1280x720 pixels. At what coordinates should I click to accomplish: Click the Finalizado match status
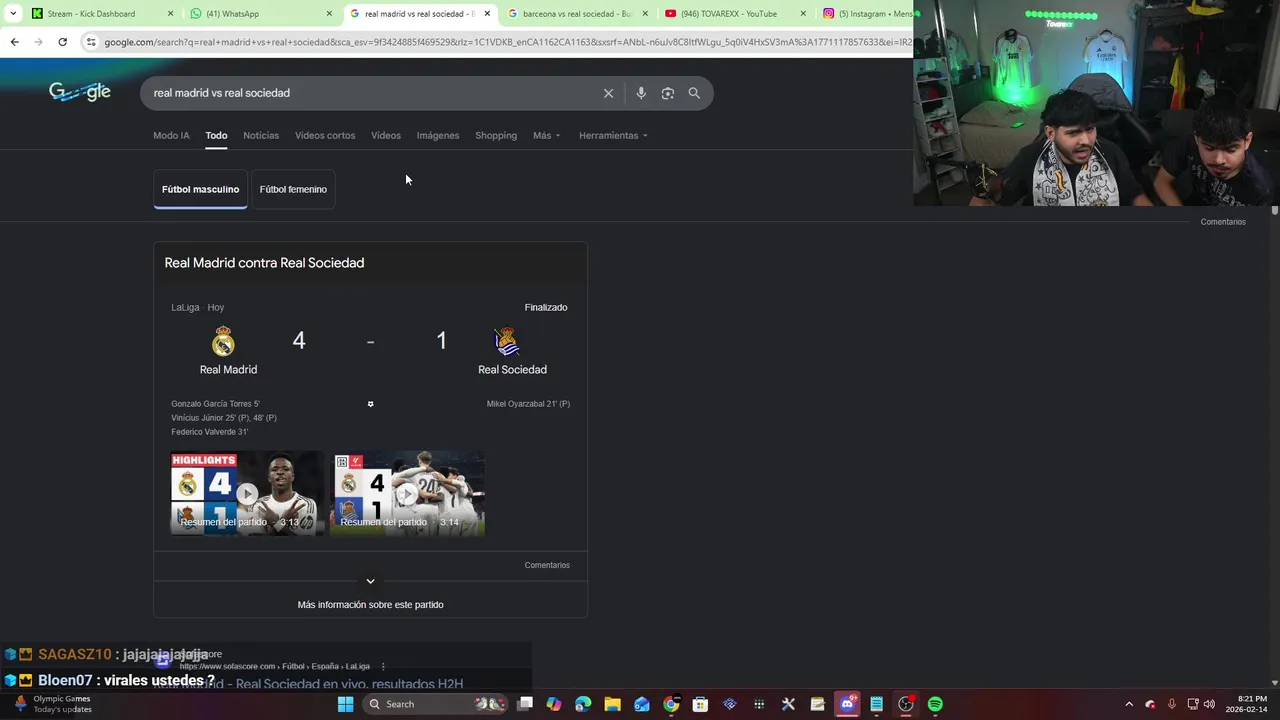coord(546,307)
